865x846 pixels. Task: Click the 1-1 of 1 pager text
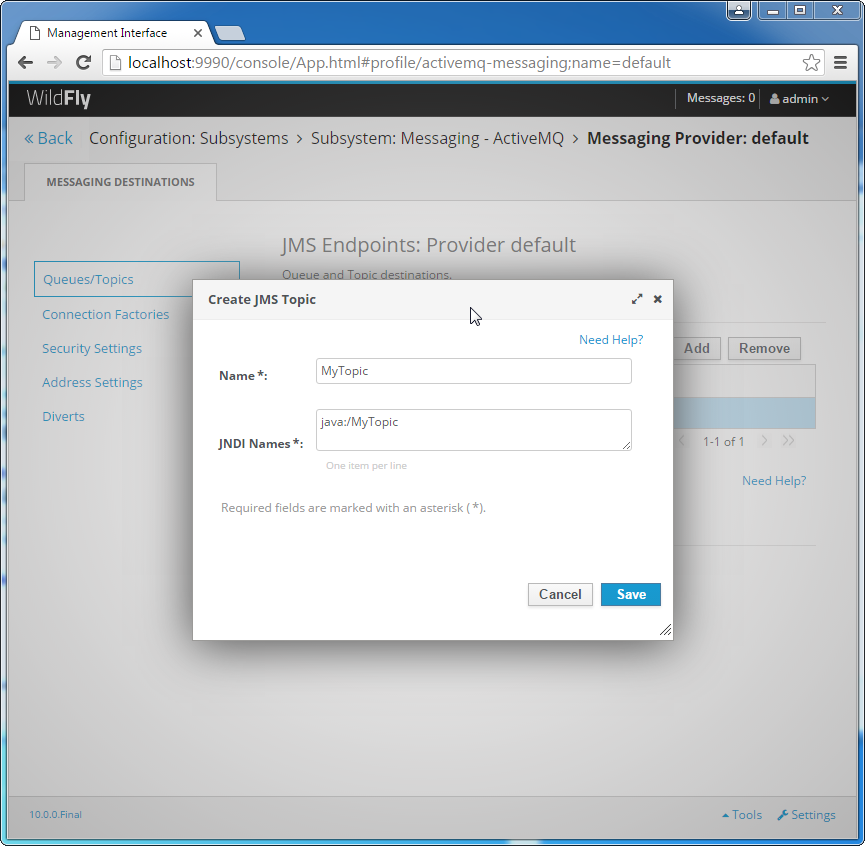pyautogui.click(x=723, y=441)
